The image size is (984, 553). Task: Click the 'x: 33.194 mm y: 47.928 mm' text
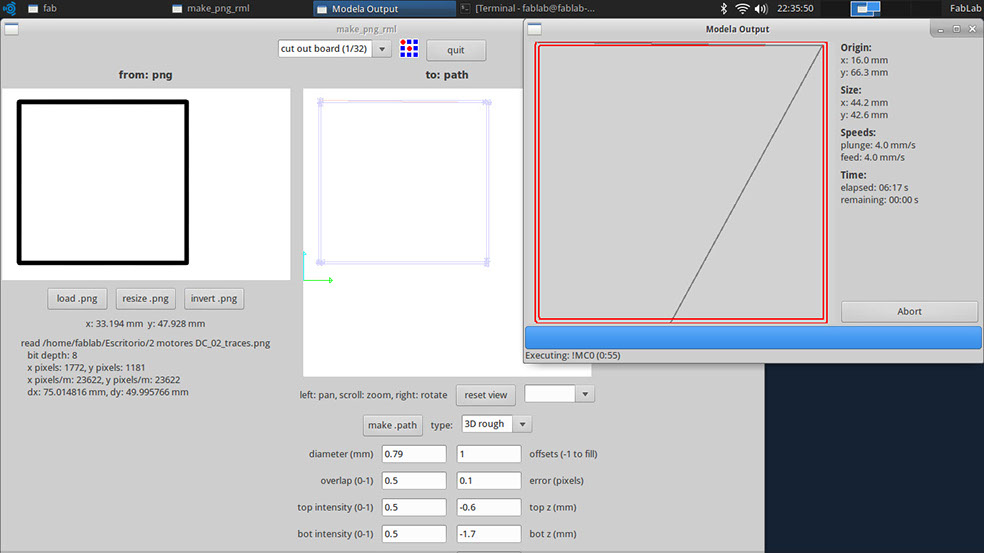pos(146,324)
